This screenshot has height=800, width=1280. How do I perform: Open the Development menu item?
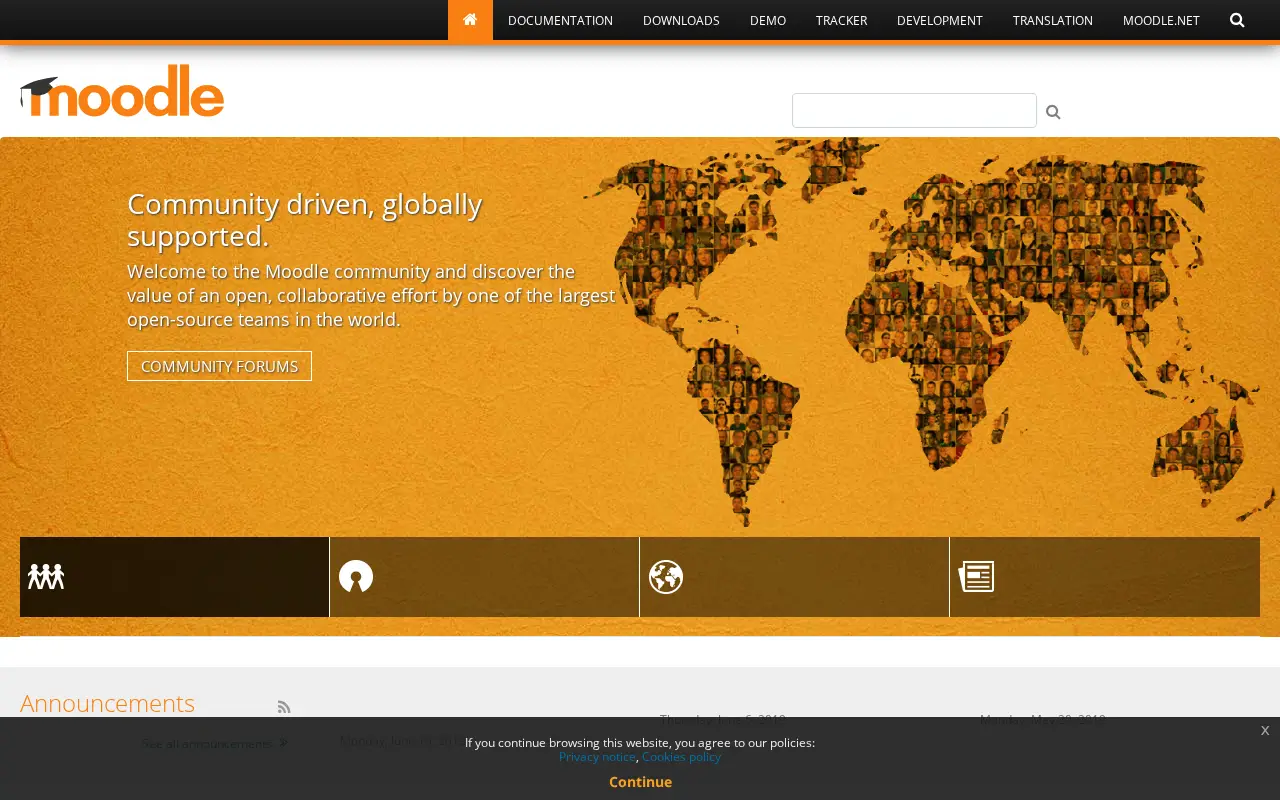click(940, 20)
